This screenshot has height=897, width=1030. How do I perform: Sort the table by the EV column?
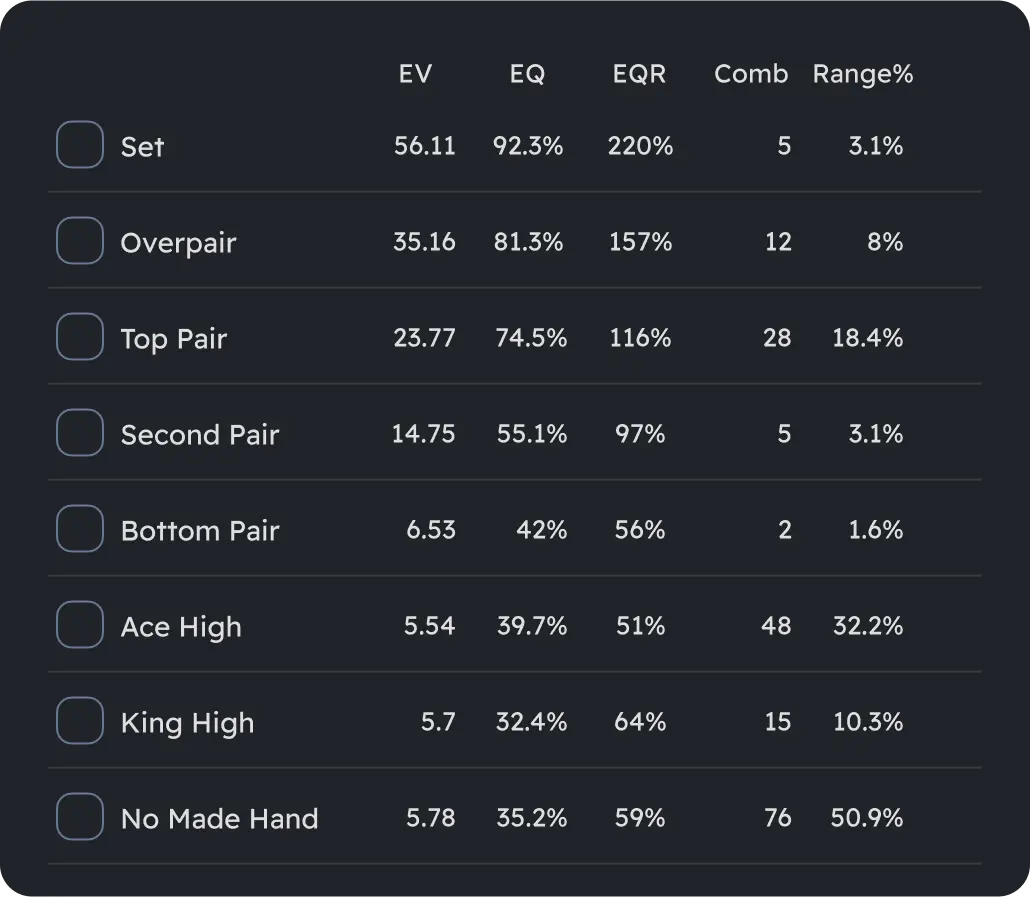click(417, 73)
